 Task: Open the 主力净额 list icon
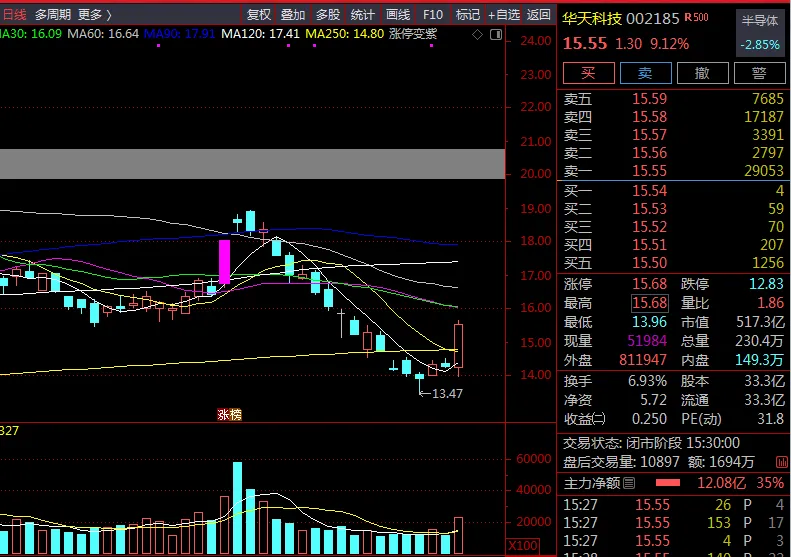pyautogui.click(x=629, y=483)
